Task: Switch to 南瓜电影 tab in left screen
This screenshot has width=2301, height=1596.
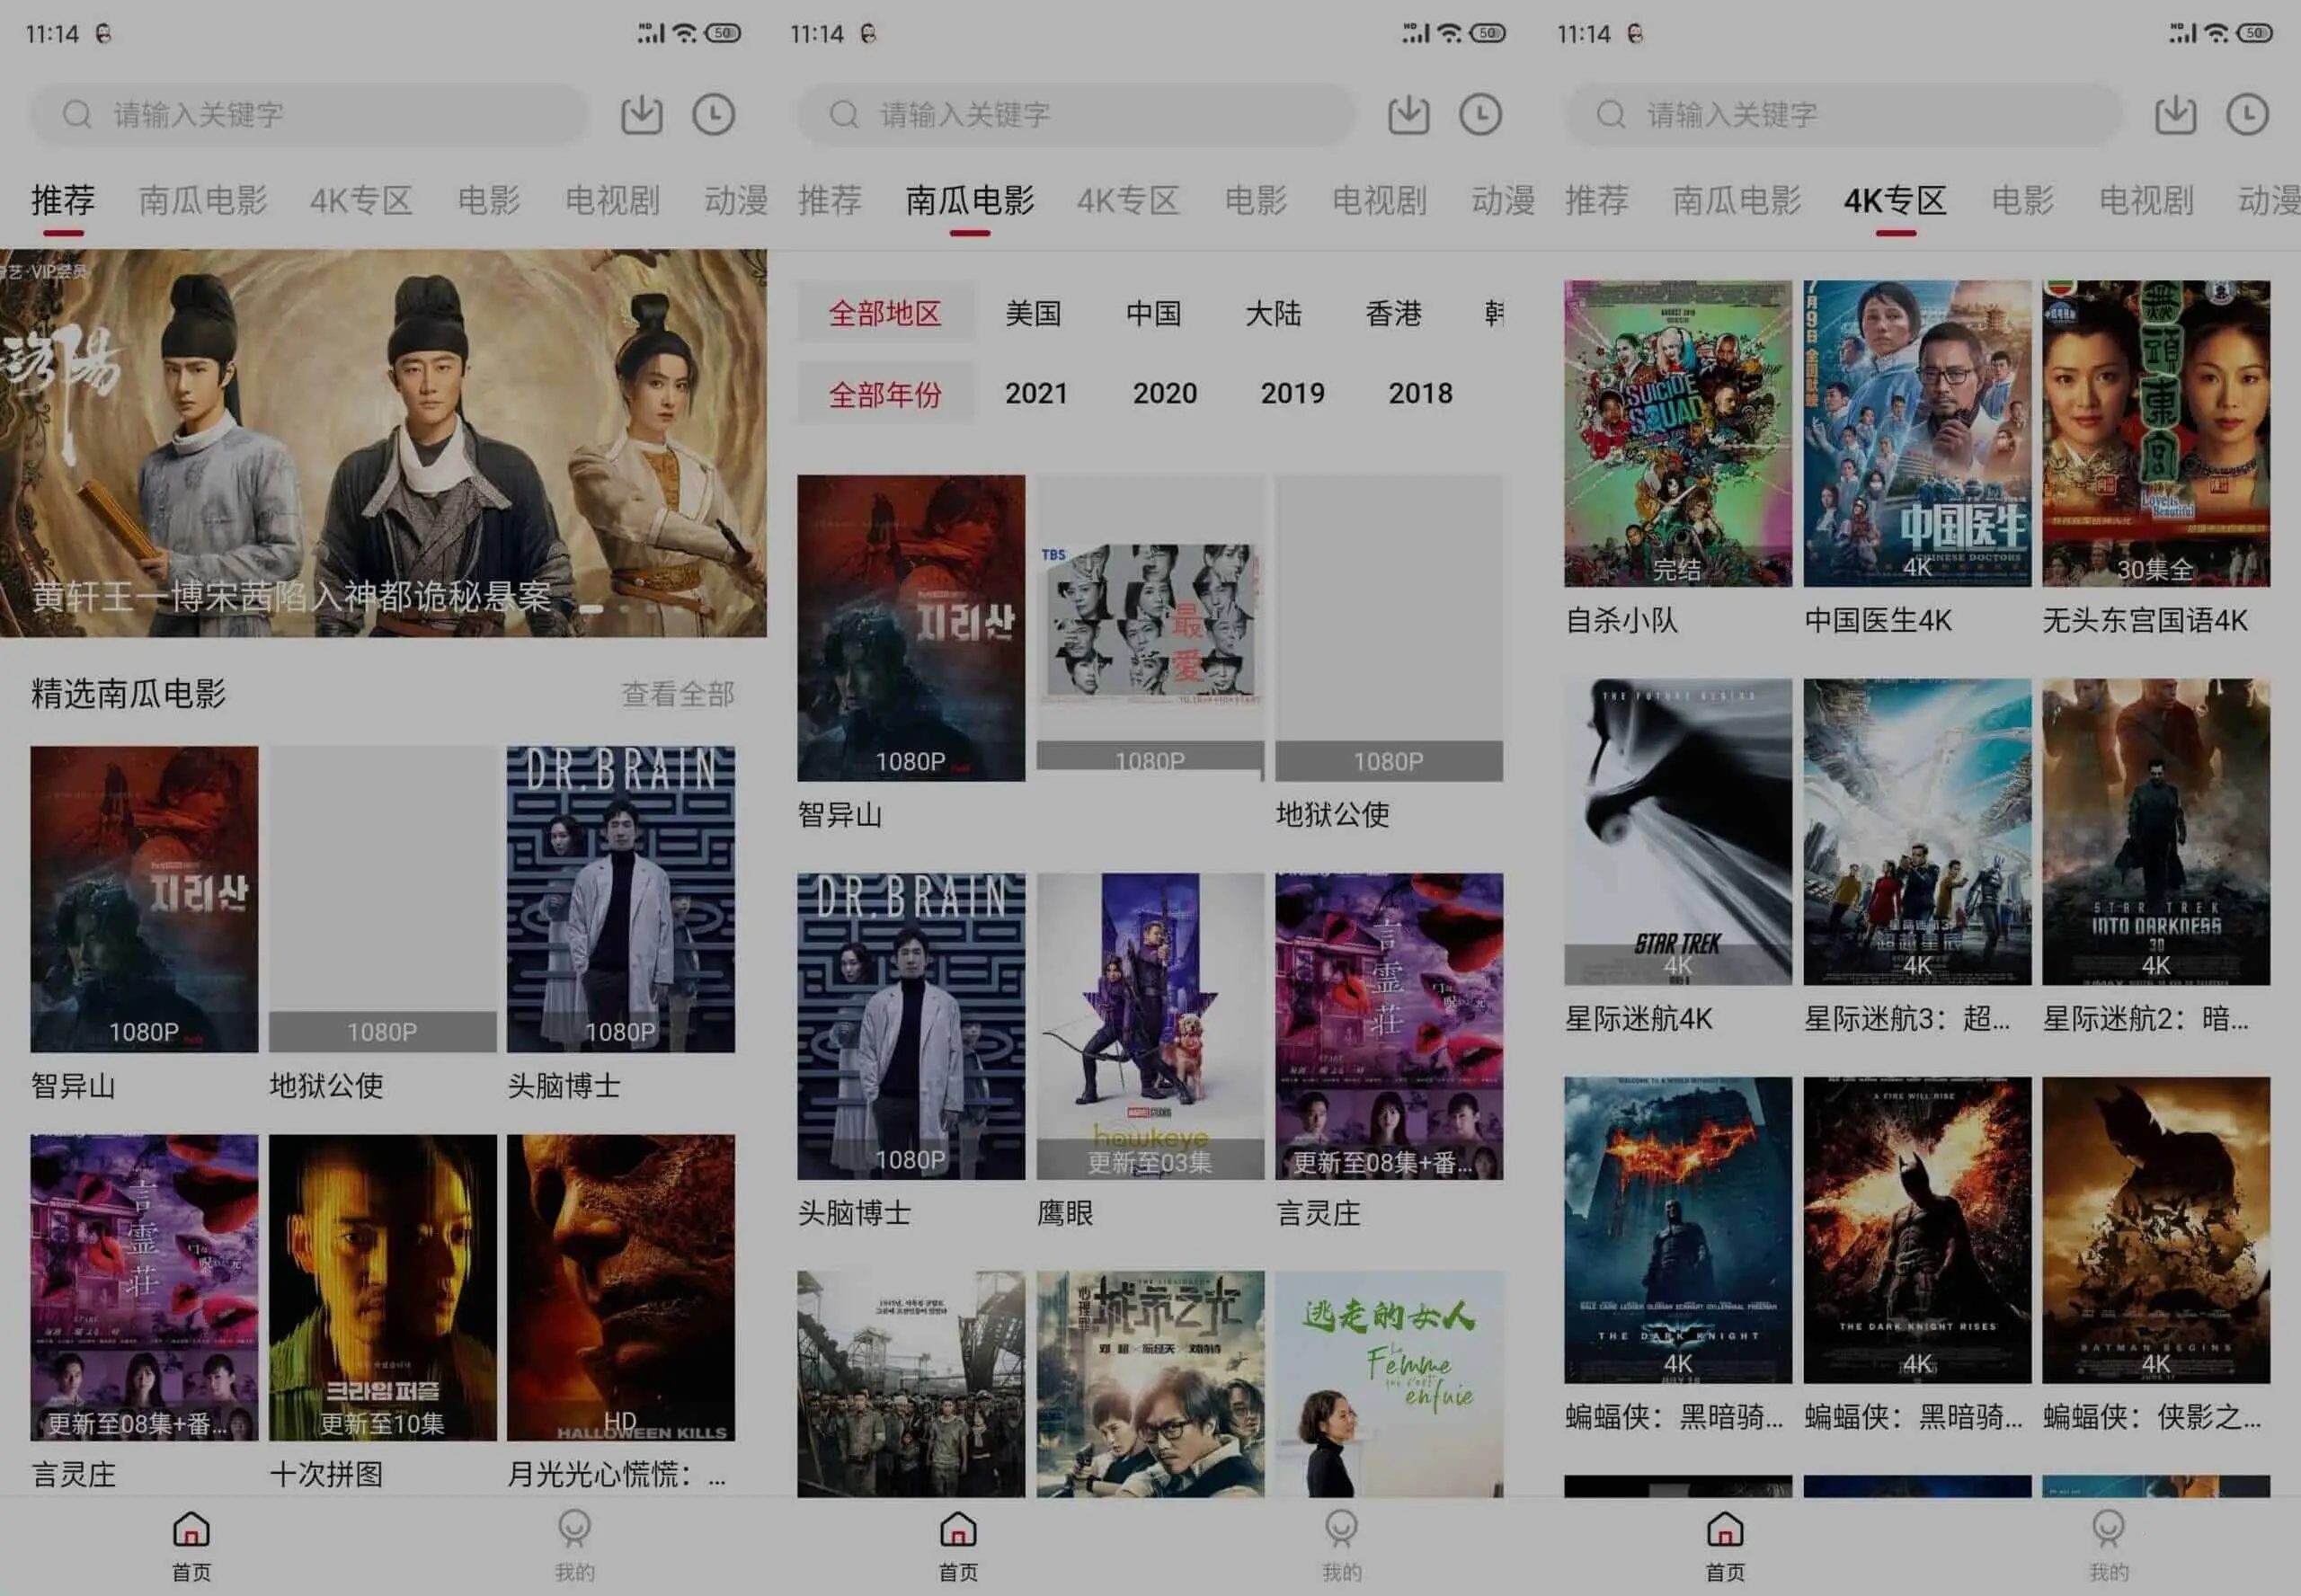Action: (203, 201)
